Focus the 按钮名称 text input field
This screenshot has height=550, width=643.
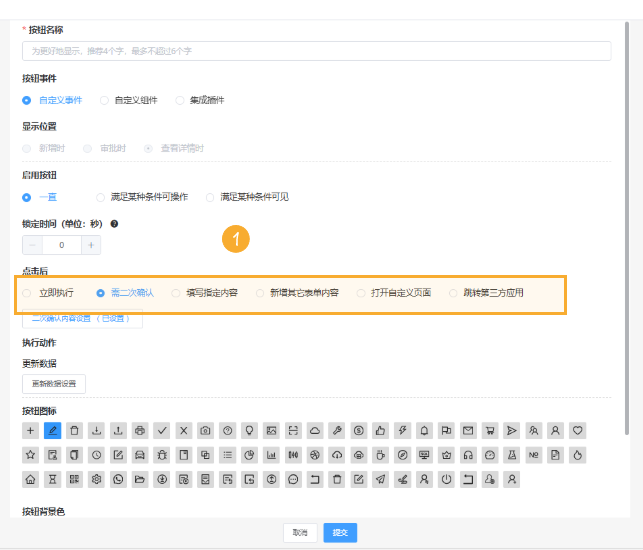tap(317, 51)
